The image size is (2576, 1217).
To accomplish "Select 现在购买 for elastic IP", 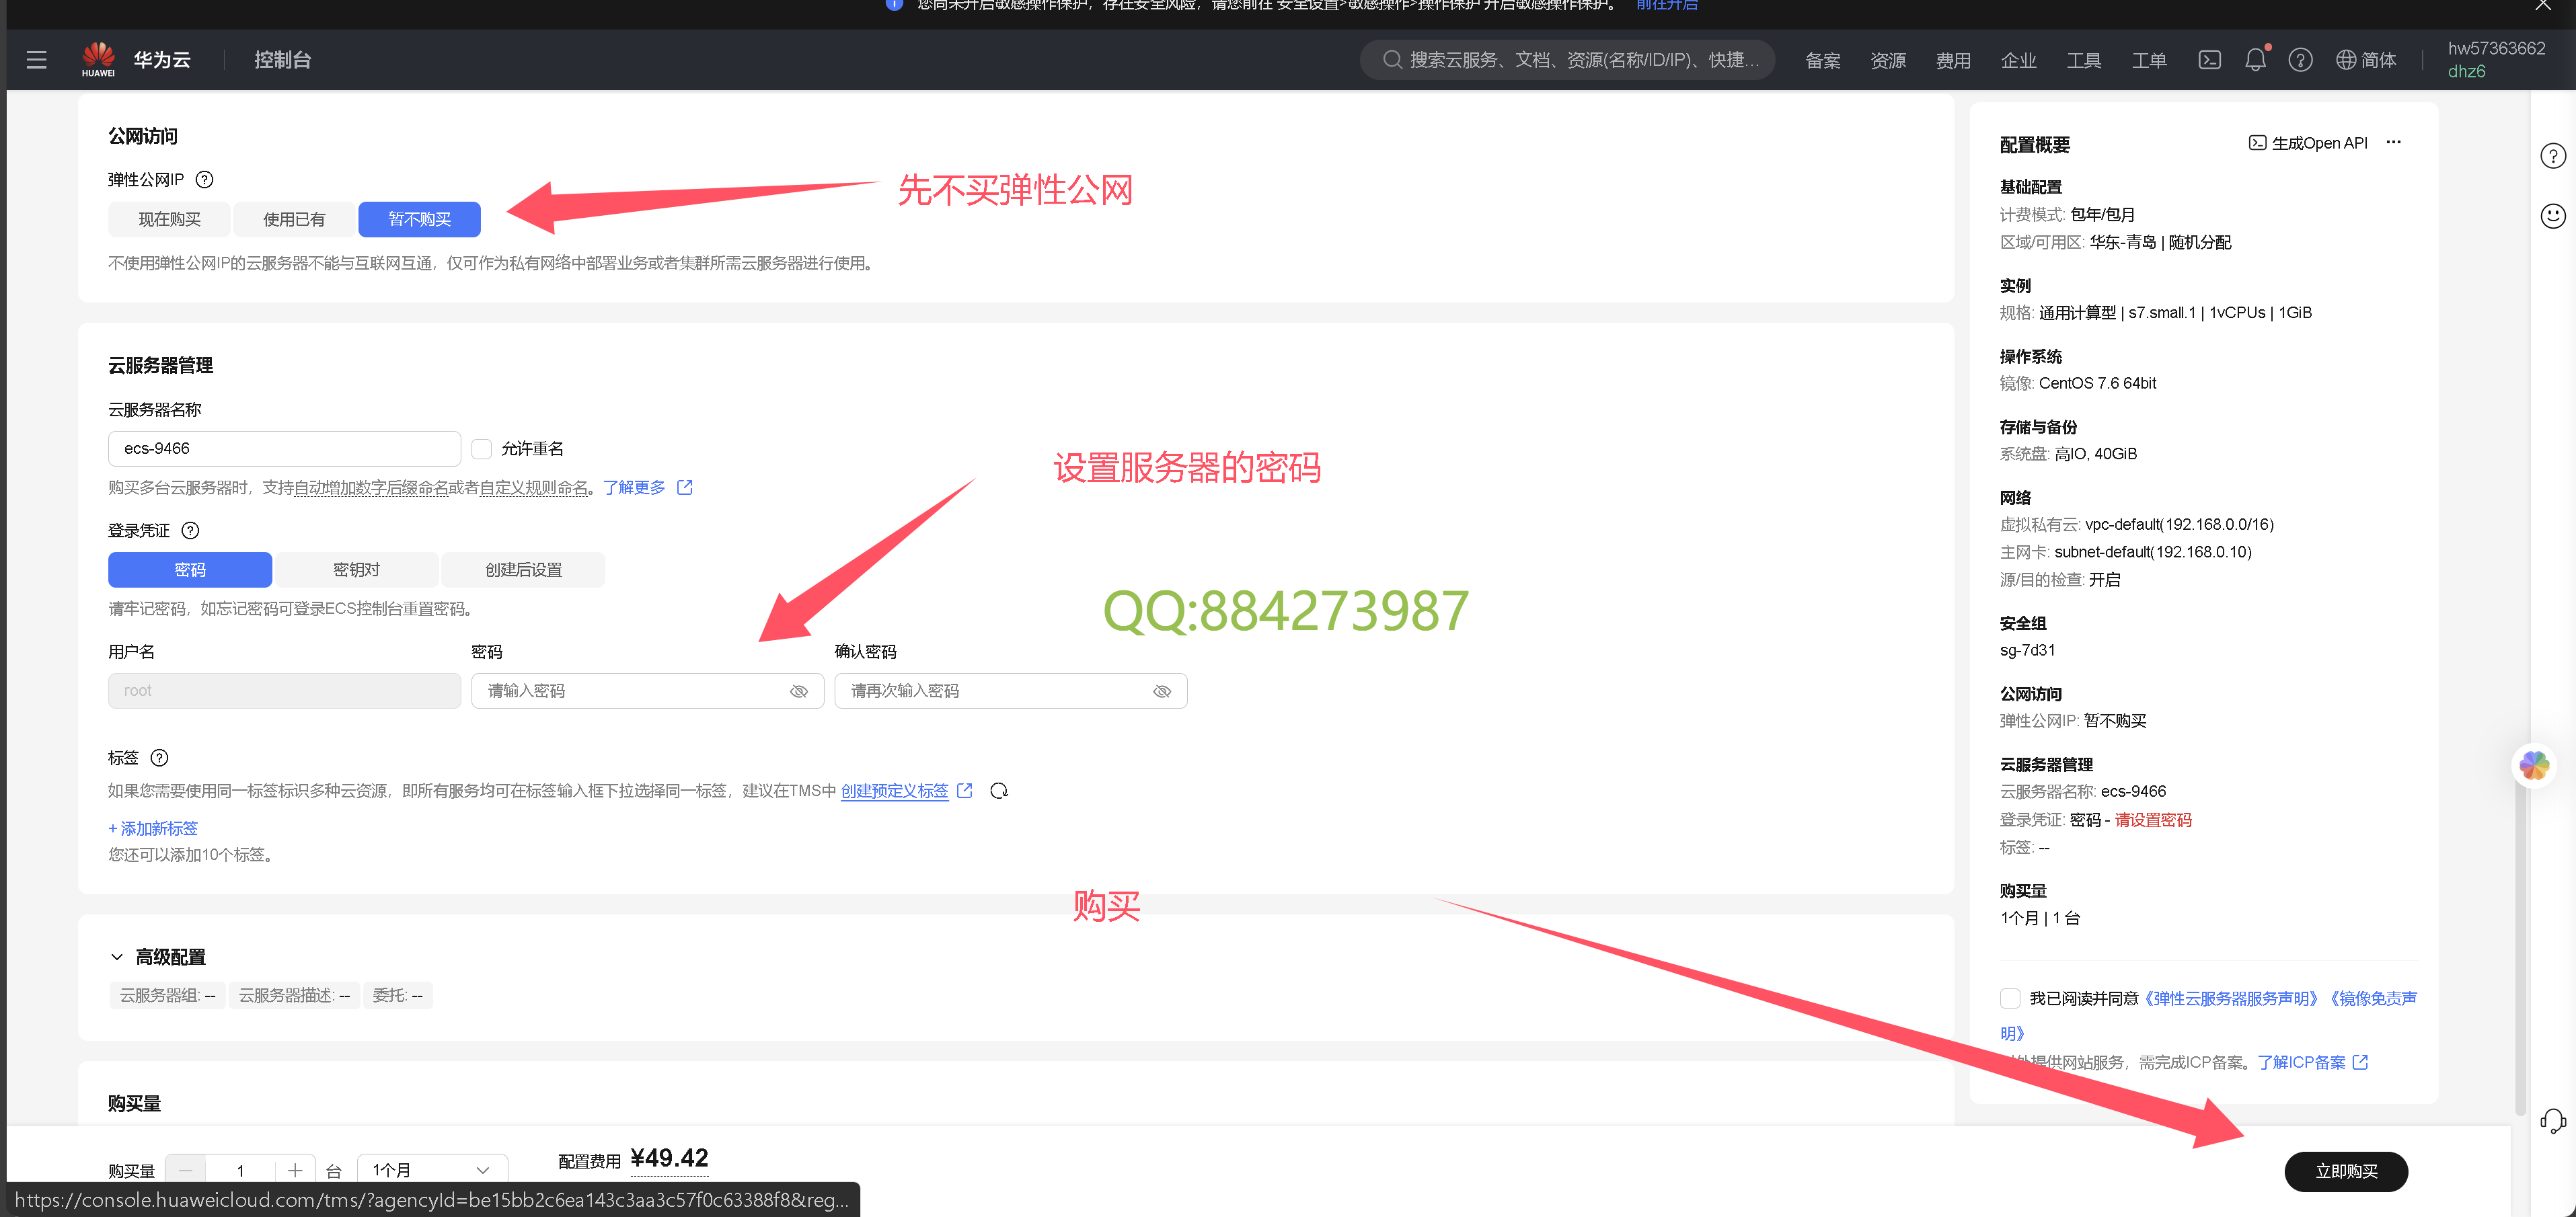I will pyautogui.click(x=170, y=219).
